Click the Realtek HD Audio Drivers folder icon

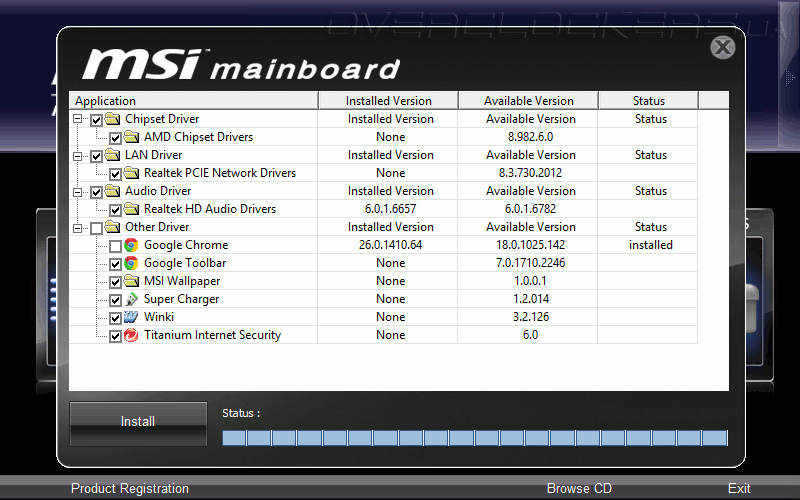coord(131,209)
